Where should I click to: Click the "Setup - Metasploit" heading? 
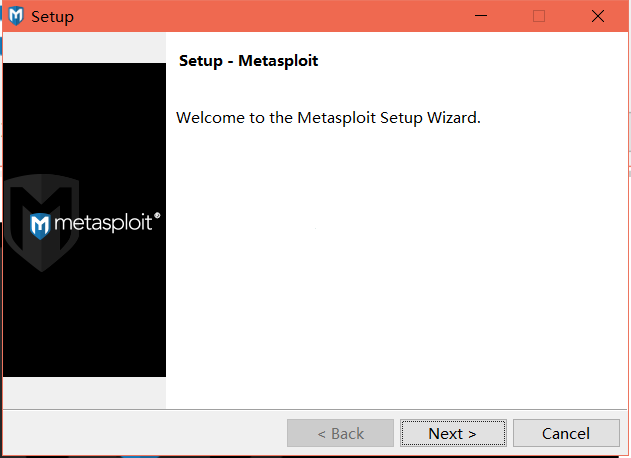248,61
